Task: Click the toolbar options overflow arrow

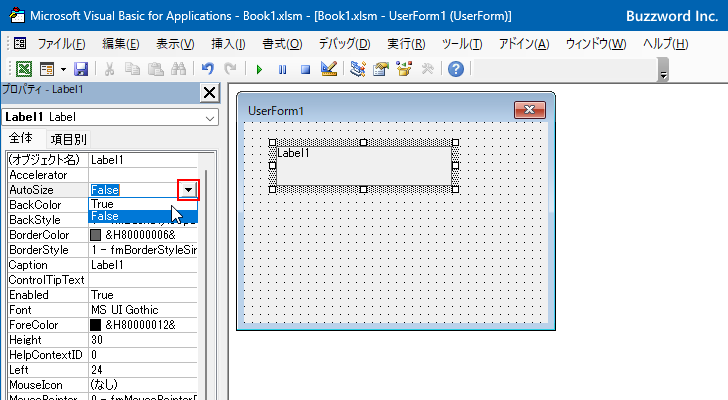Action: click(x=663, y=75)
